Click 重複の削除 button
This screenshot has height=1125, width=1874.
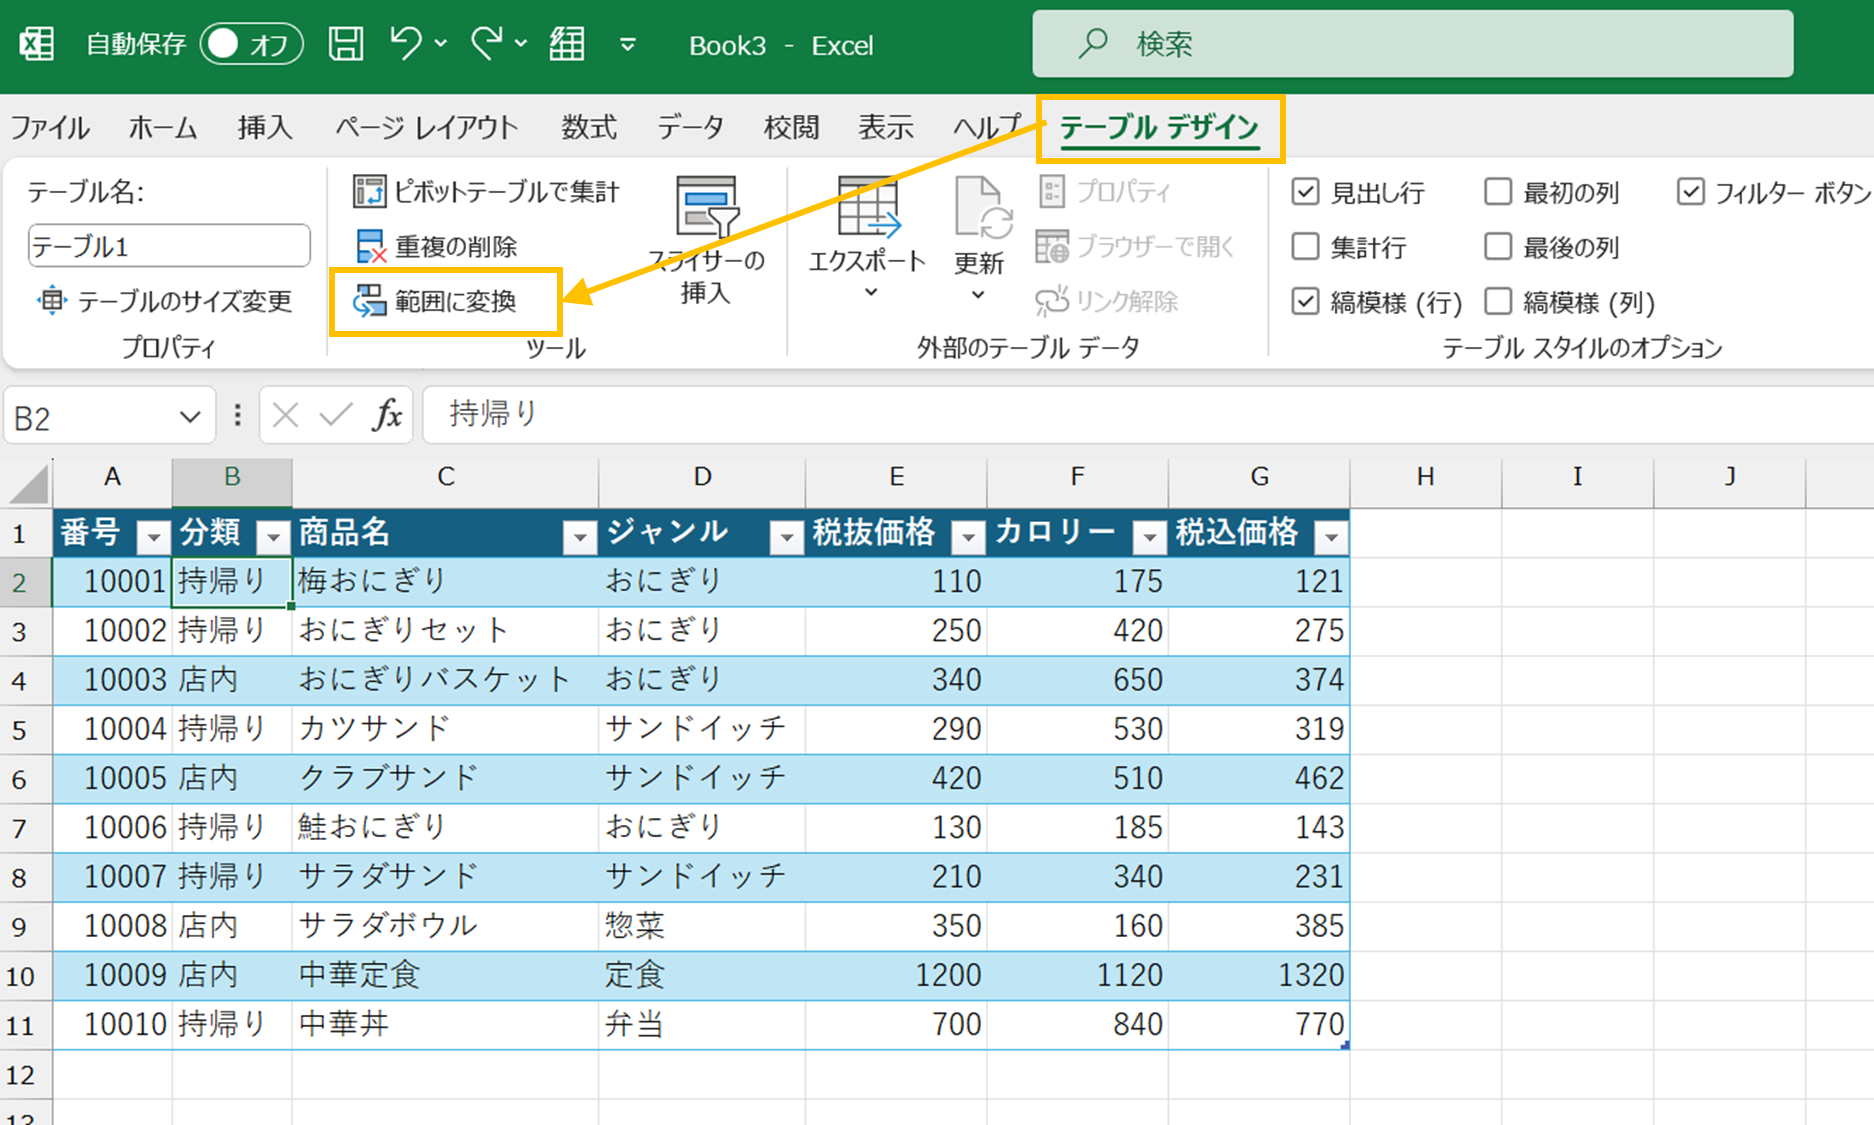point(436,246)
